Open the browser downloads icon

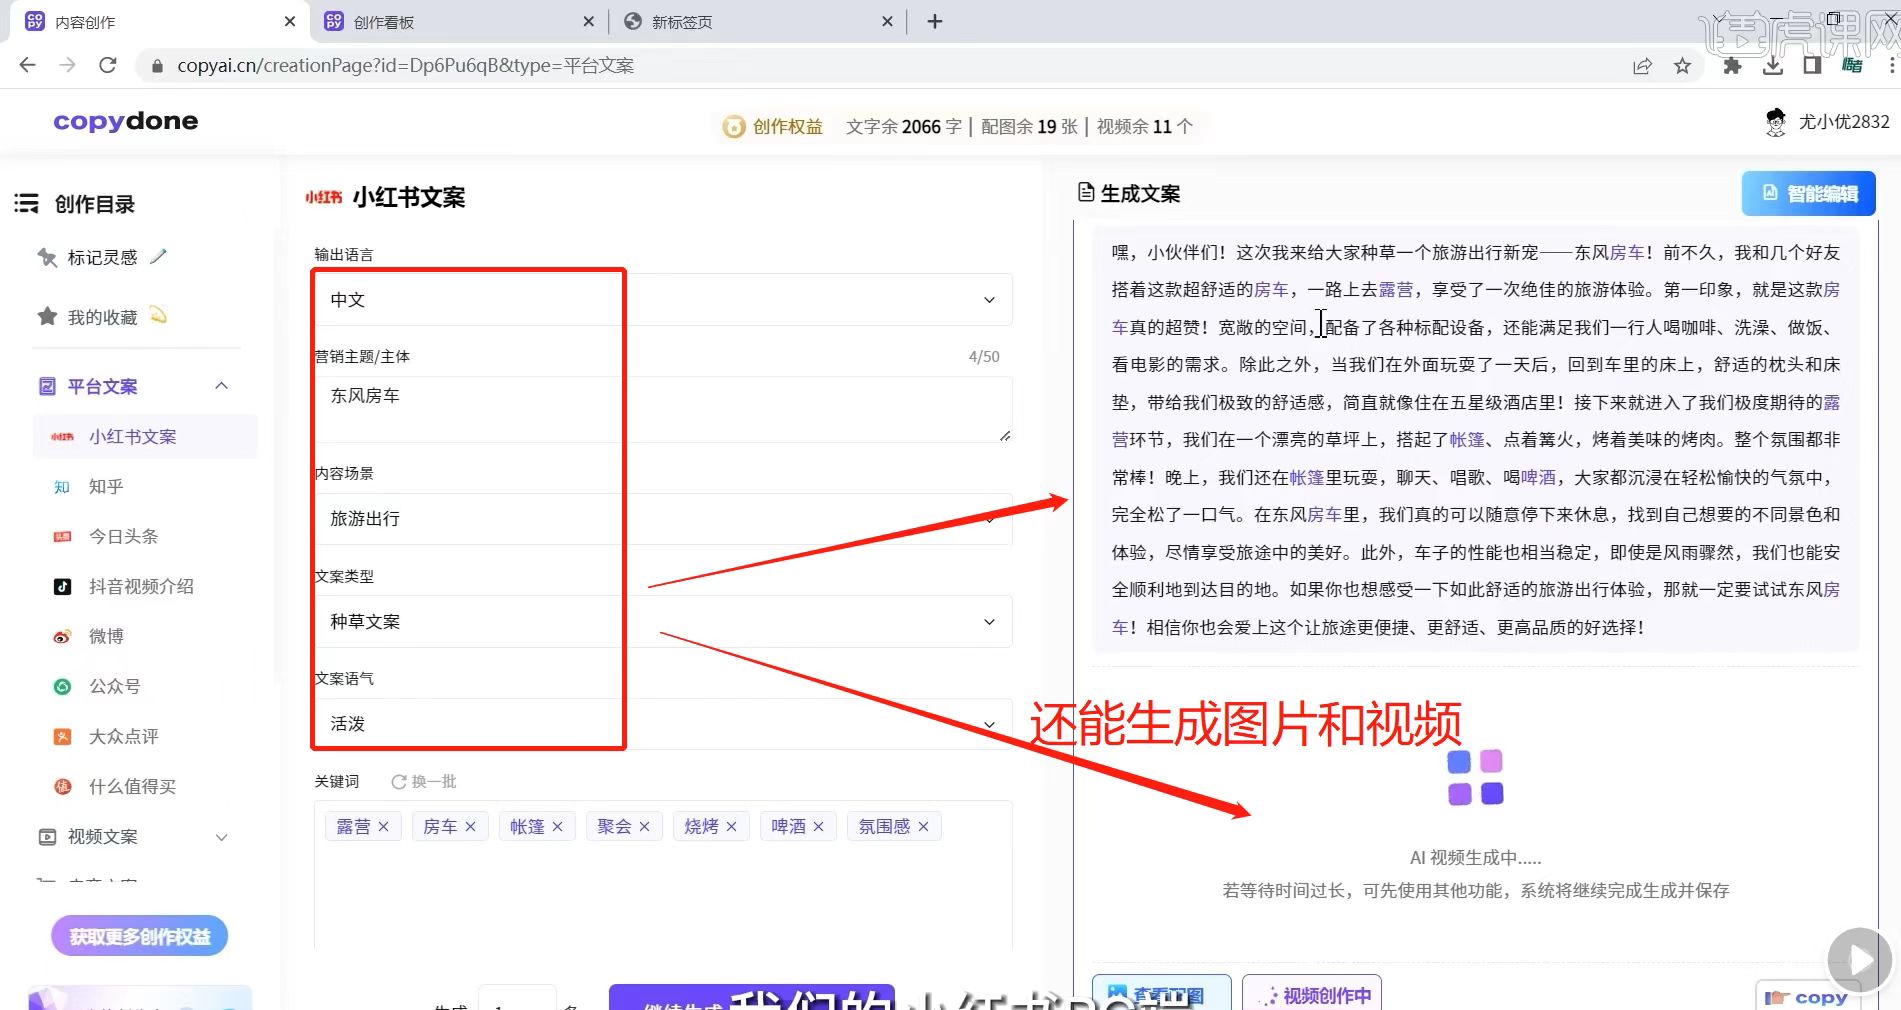(x=1772, y=66)
